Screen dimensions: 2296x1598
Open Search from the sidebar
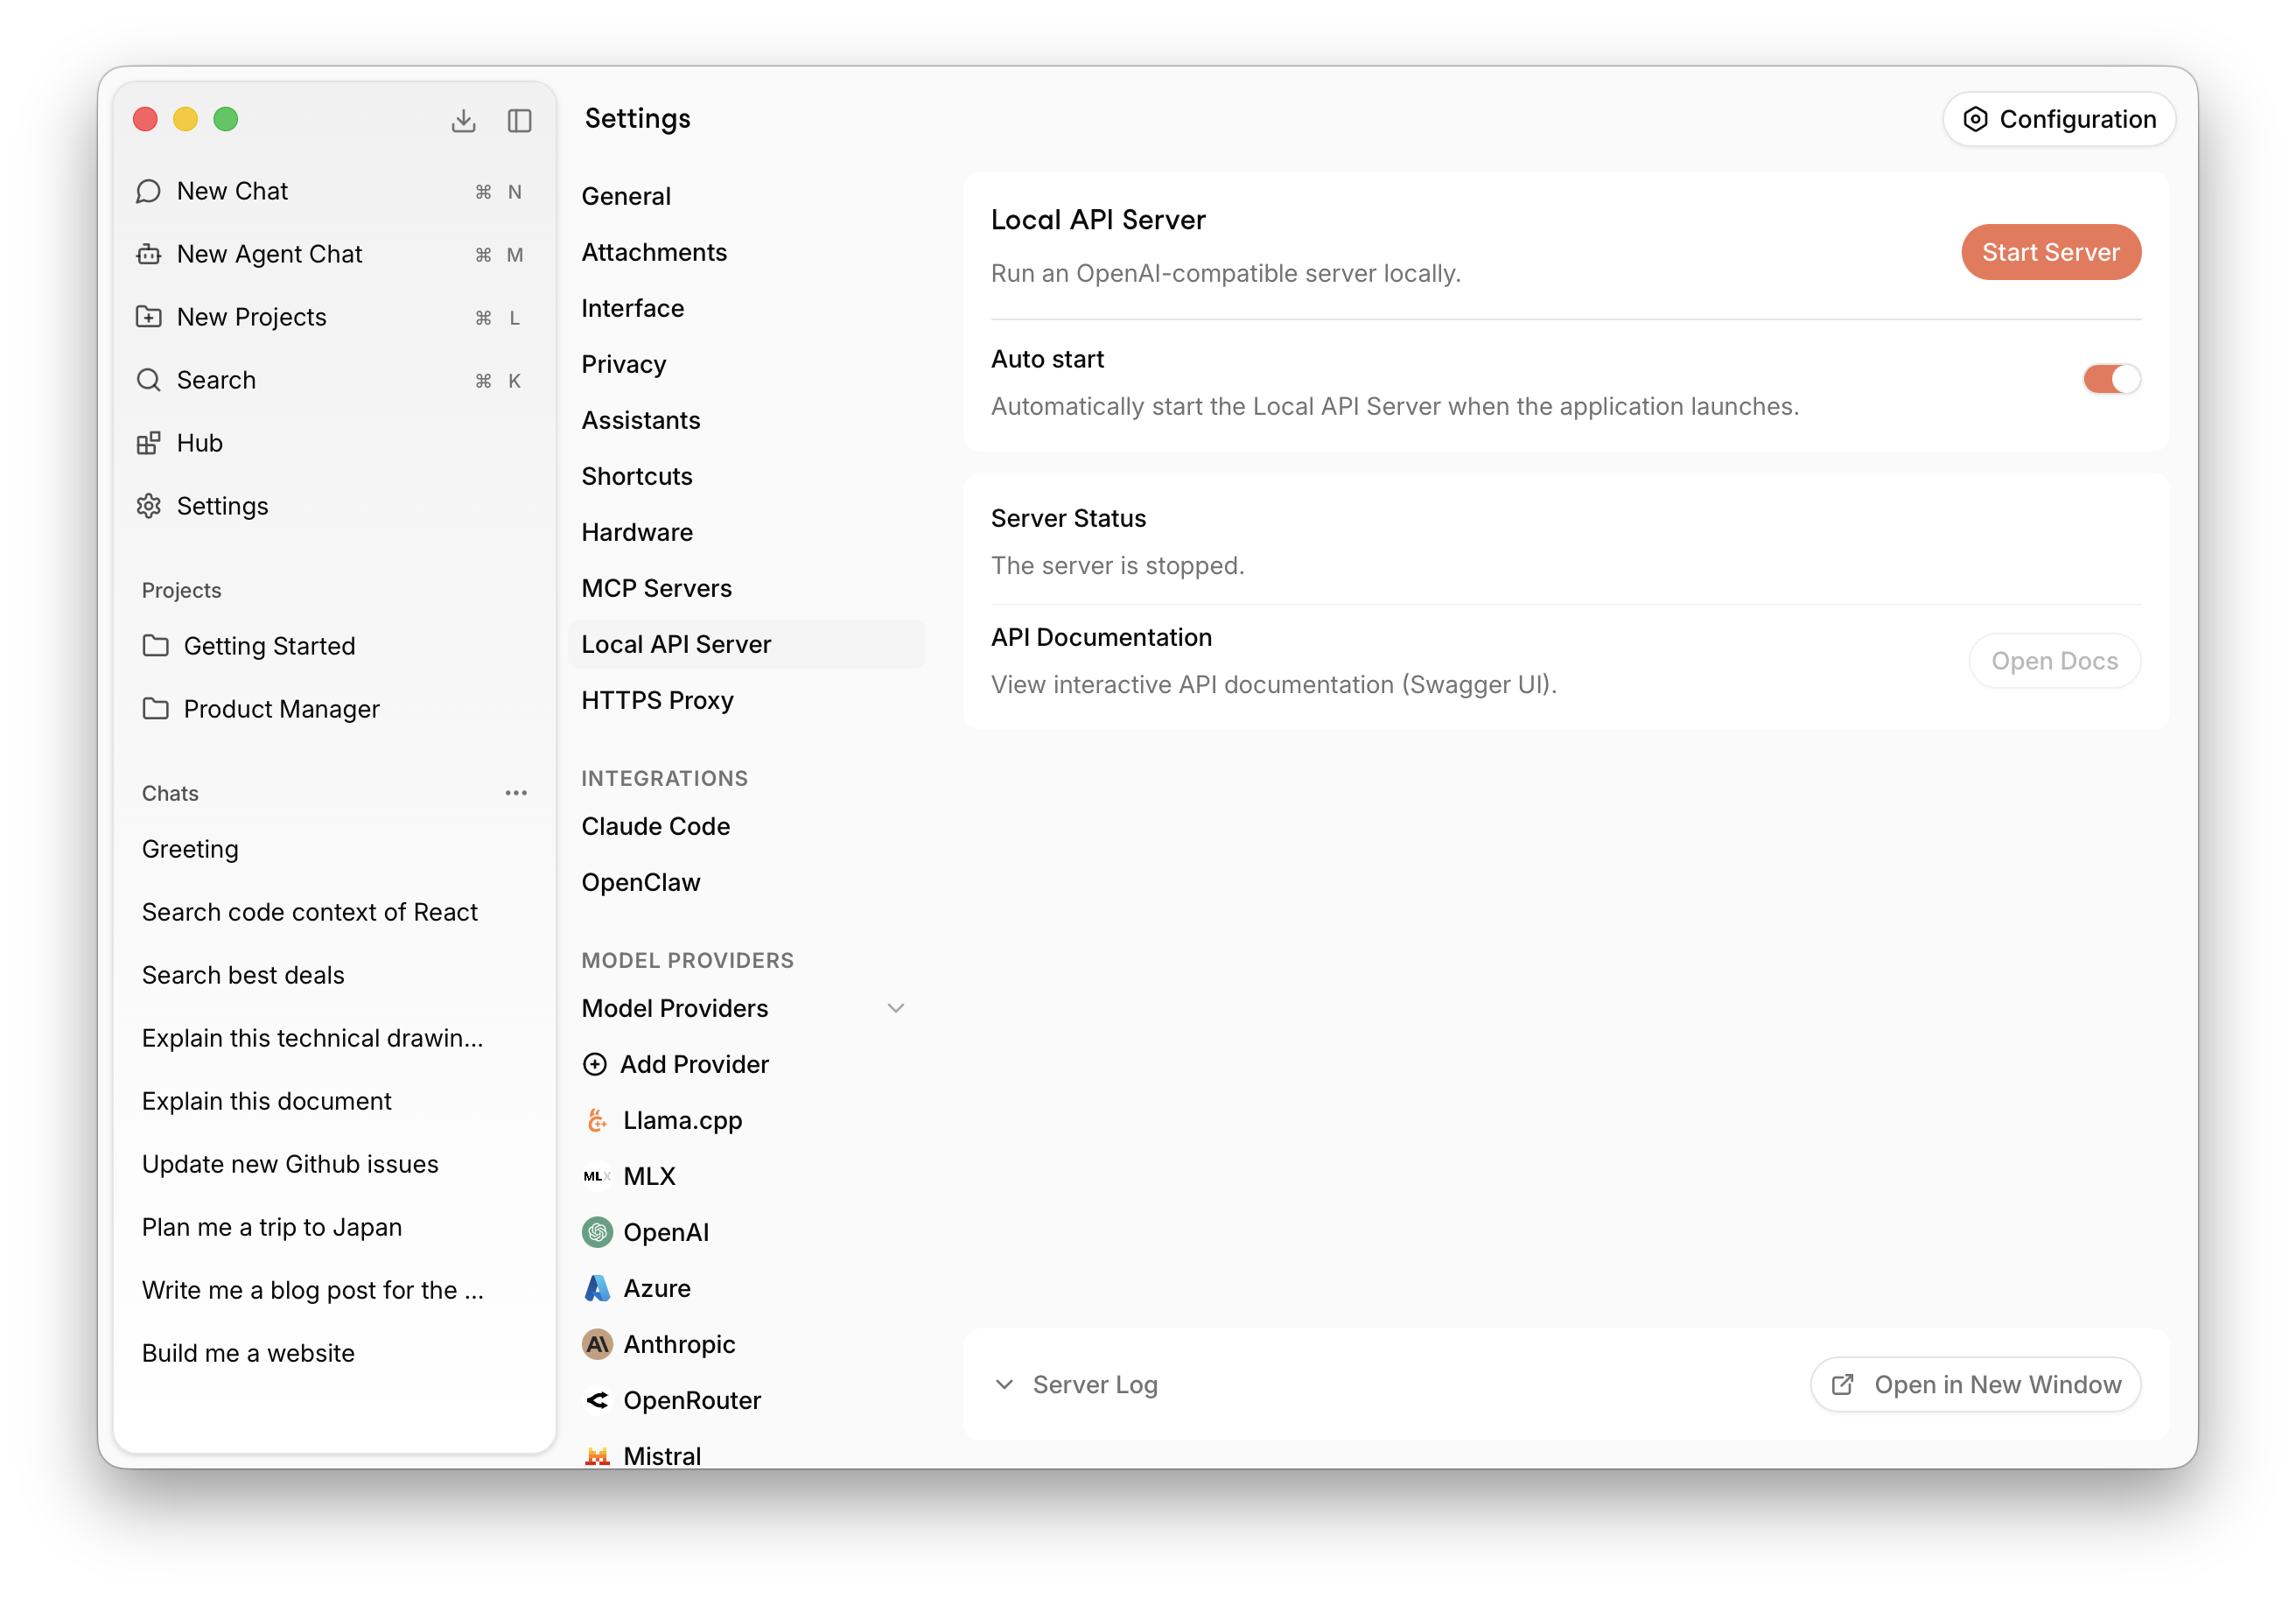click(x=216, y=380)
